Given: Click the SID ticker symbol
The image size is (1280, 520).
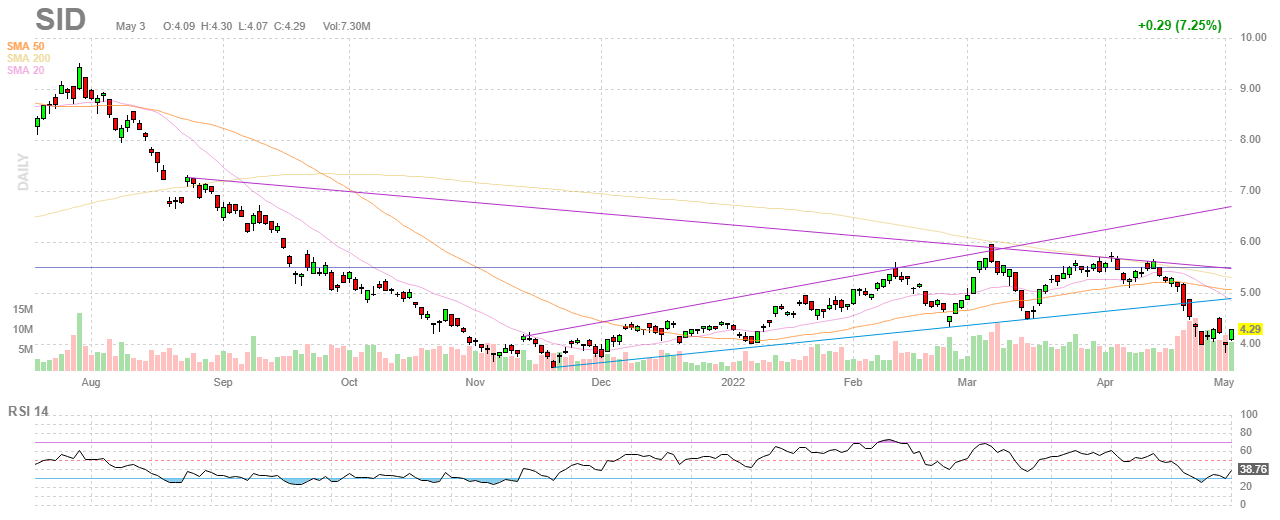Looking at the screenshot, I should (x=61, y=19).
